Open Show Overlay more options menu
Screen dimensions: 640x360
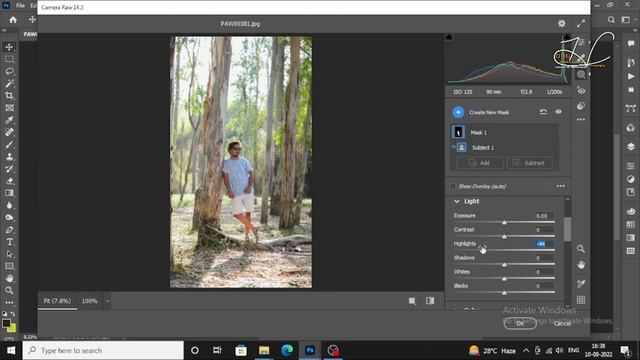(561, 186)
